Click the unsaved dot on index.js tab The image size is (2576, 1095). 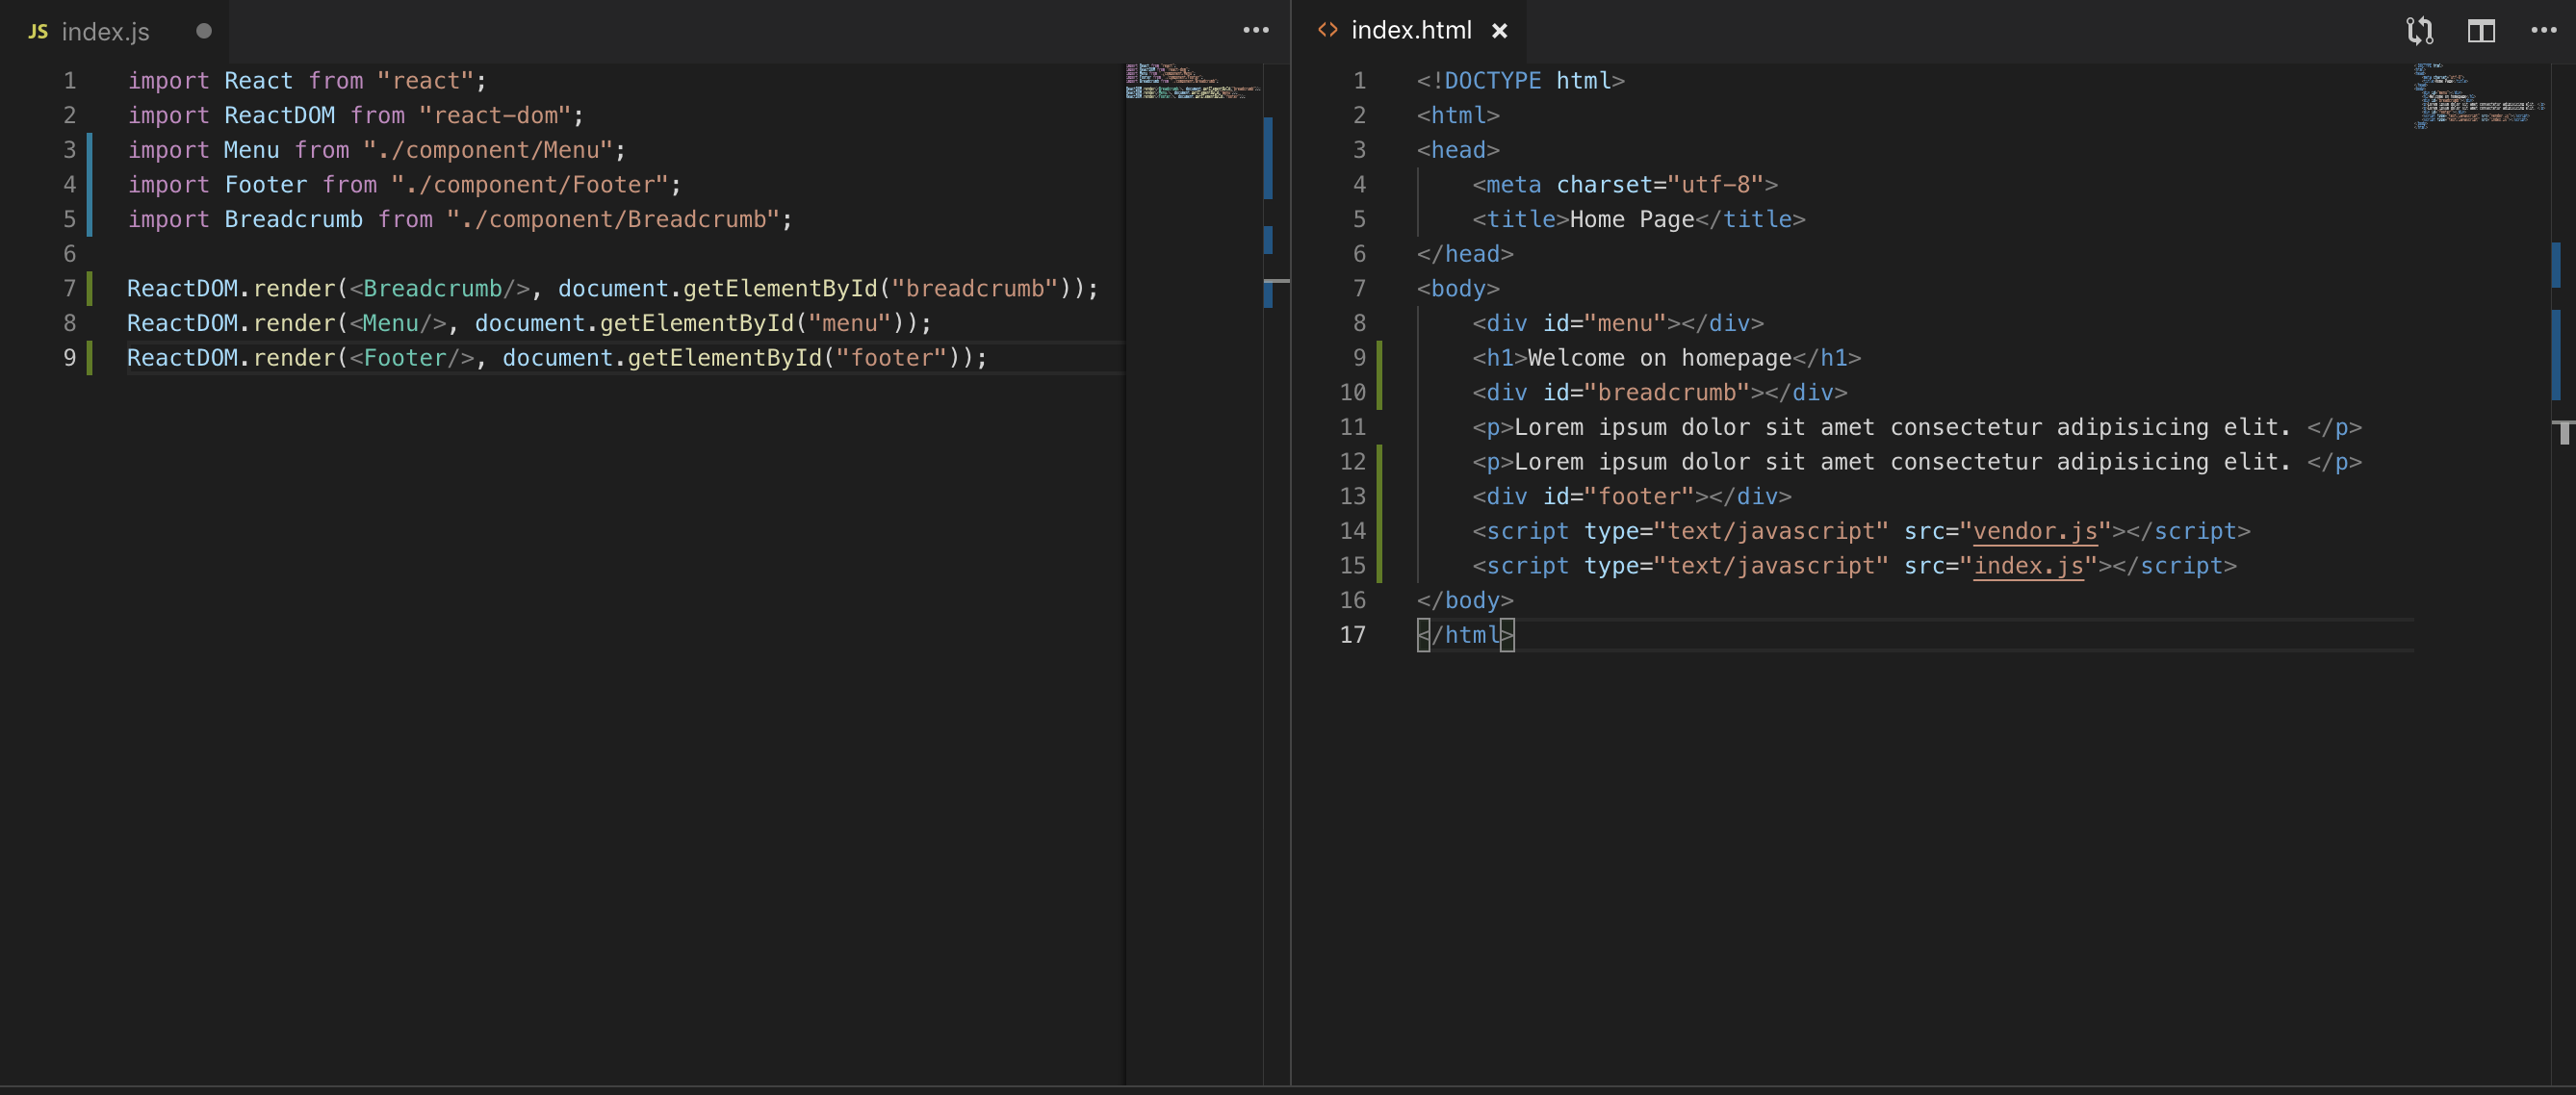pyautogui.click(x=204, y=31)
